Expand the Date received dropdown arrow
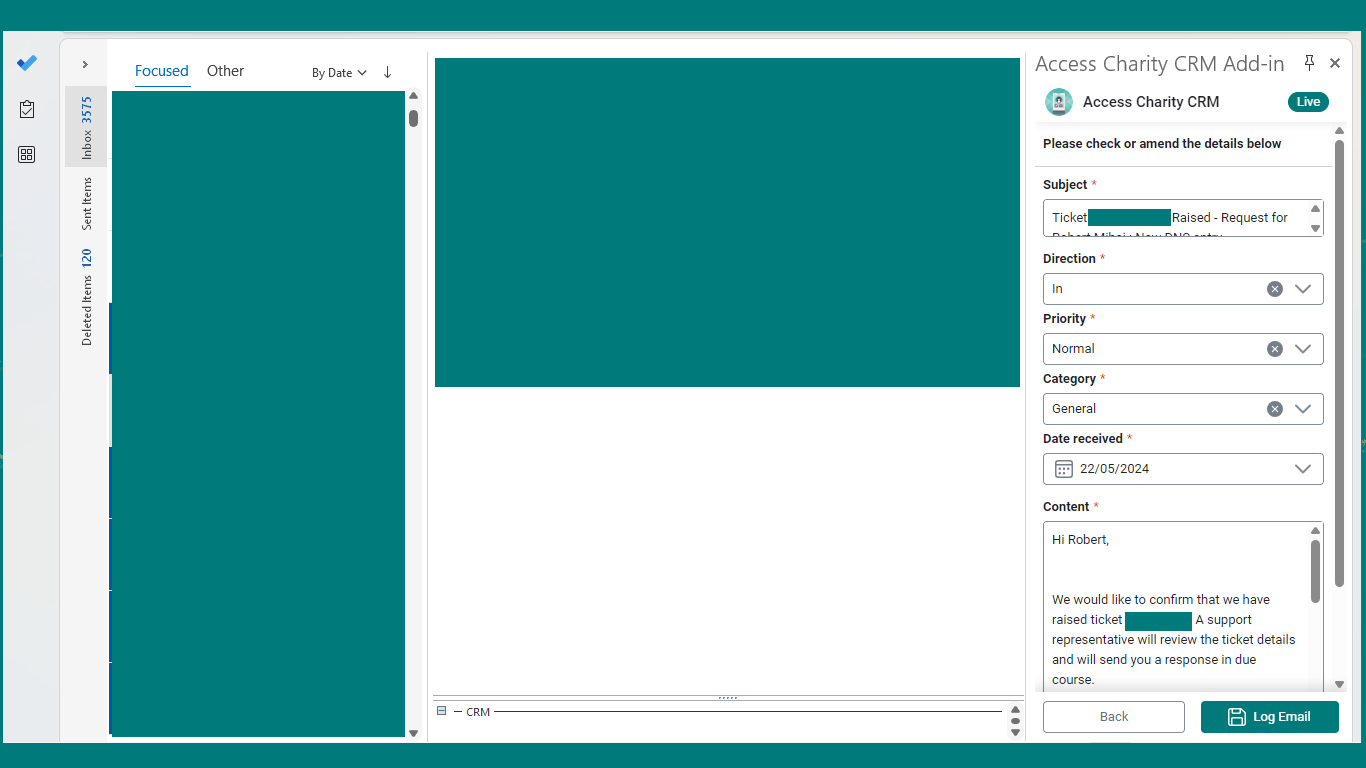The width and height of the screenshot is (1366, 768). tap(1303, 469)
